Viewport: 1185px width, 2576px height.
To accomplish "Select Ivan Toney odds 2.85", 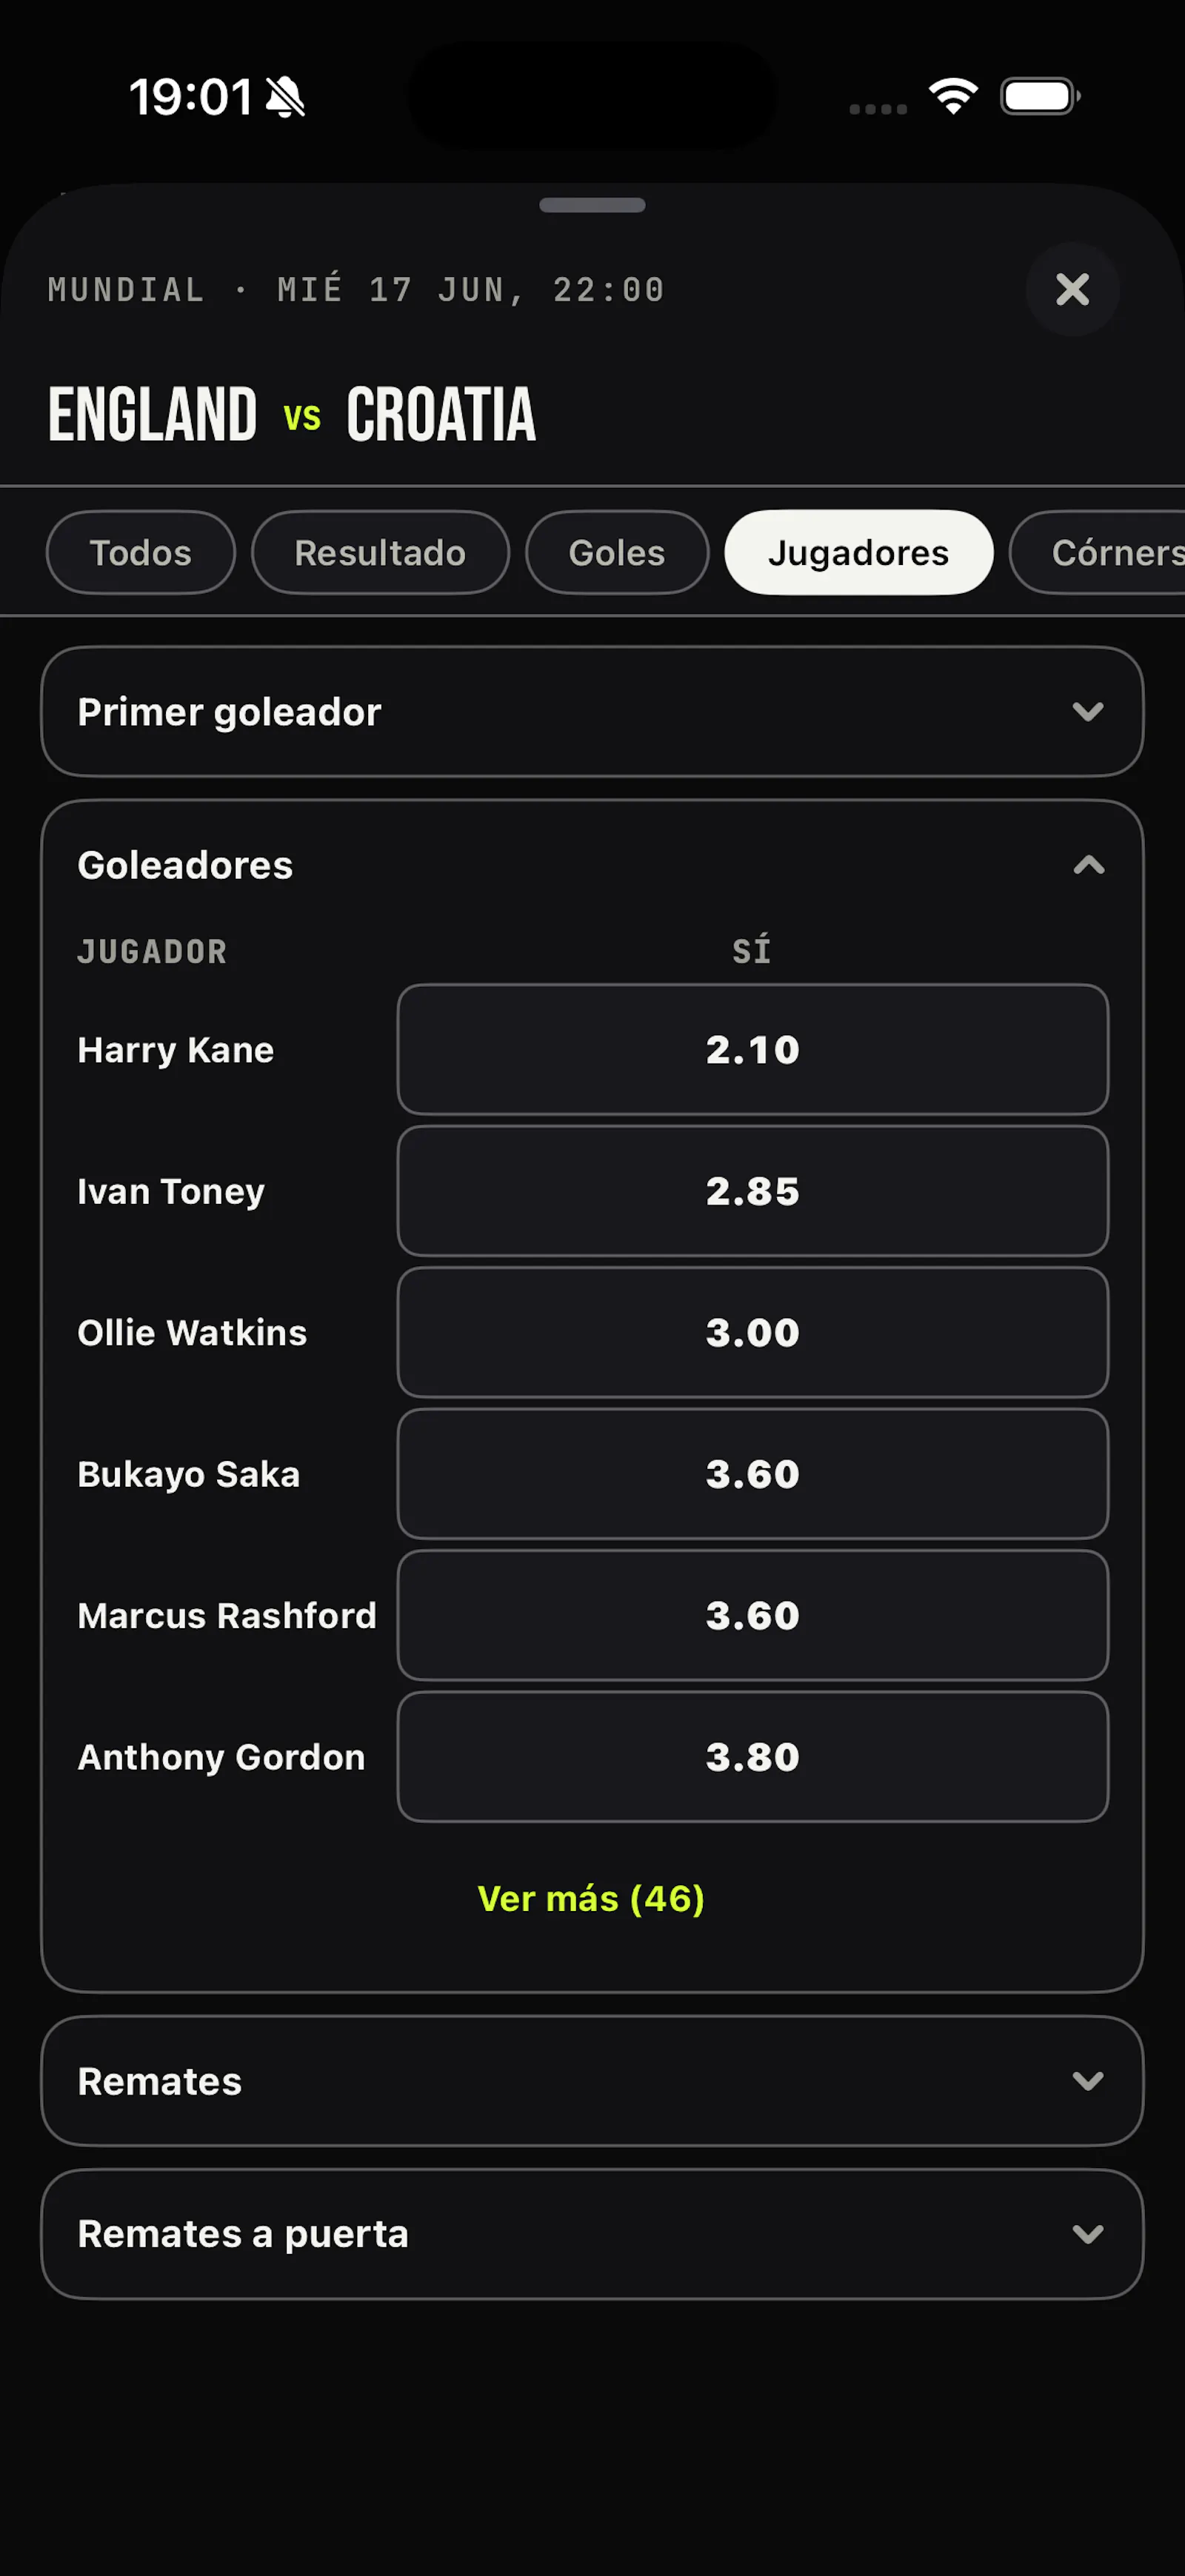I will (x=753, y=1191).
